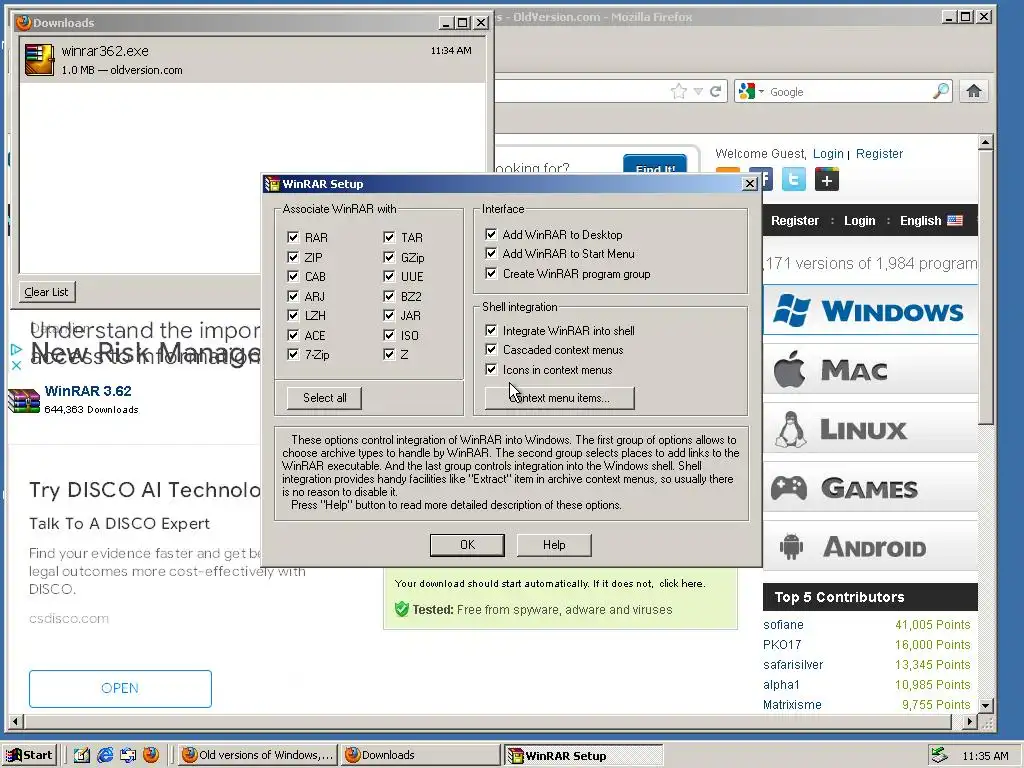1024x768 pixels.
Task: Click the WinRAR books icon on webpage
Action: tap(24, 400)
